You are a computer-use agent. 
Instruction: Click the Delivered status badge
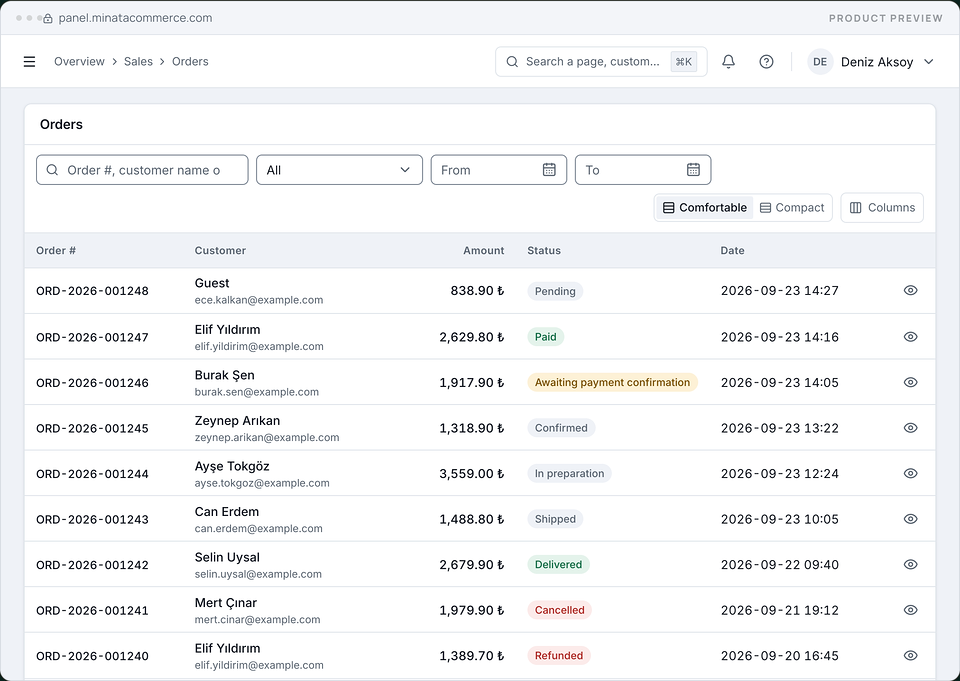(x=558, y=564)
